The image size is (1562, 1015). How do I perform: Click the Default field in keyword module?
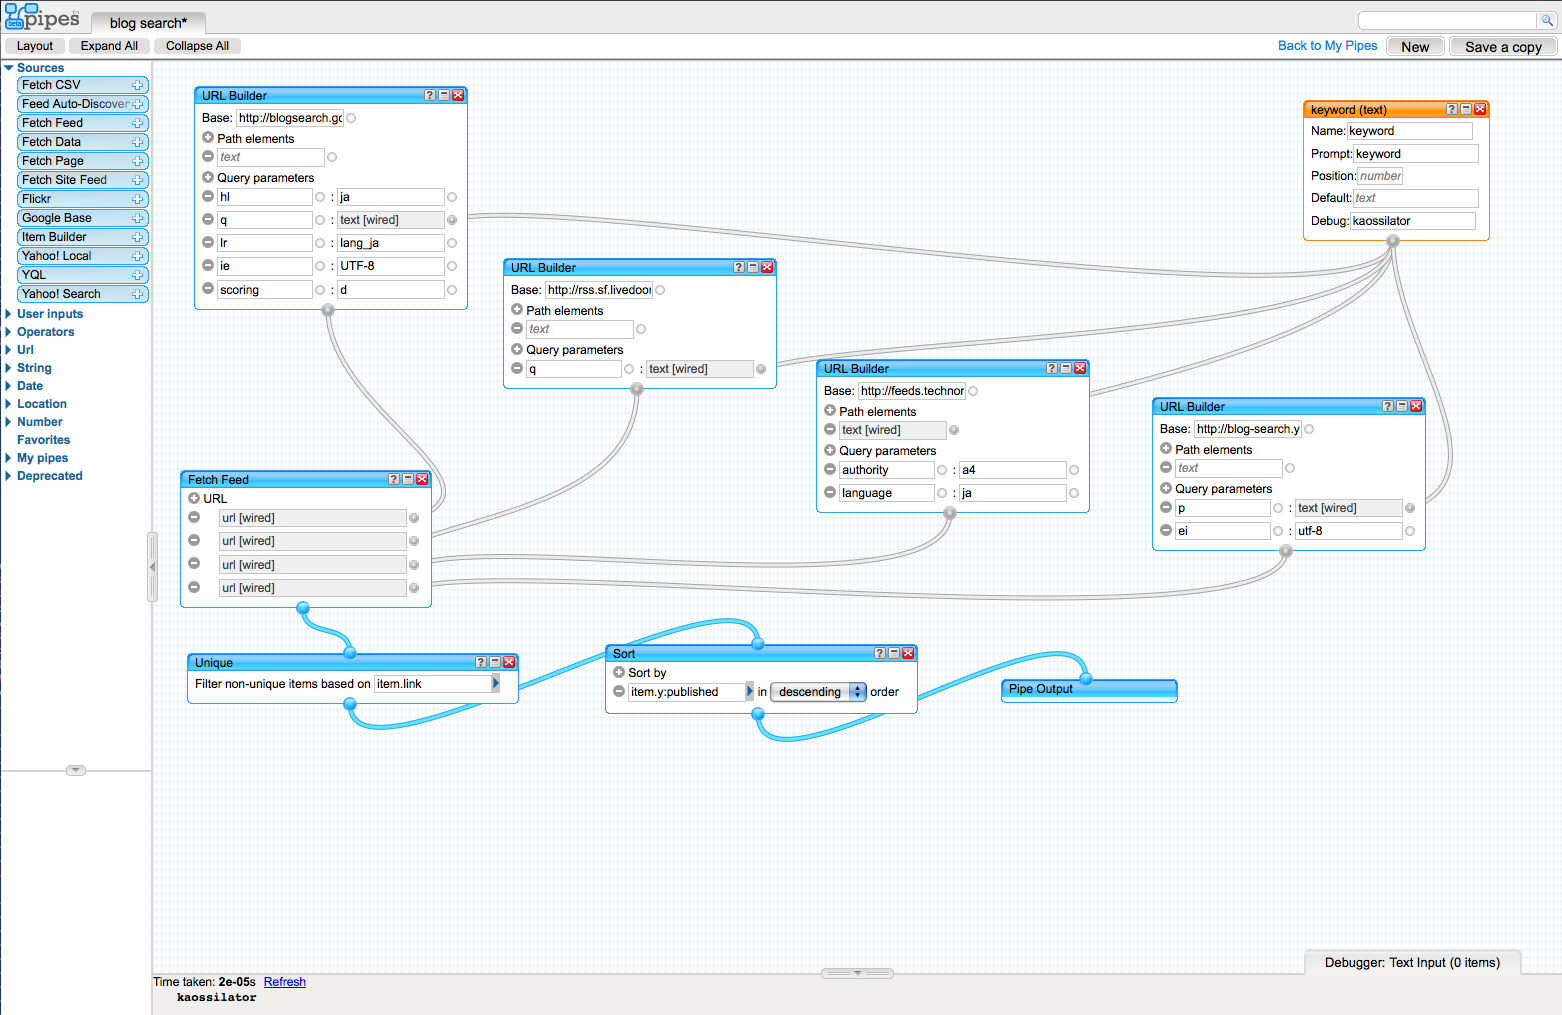pos(1416,198)
